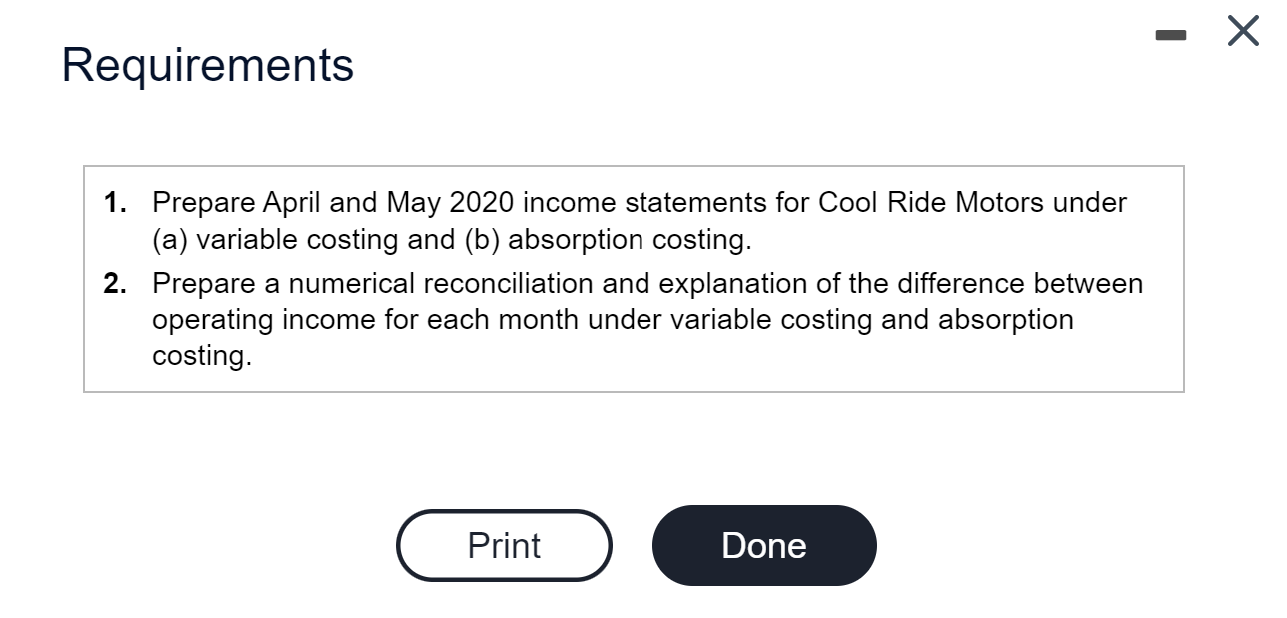
Task: Click the Requirements heading
Action: [x=207, y=66]
